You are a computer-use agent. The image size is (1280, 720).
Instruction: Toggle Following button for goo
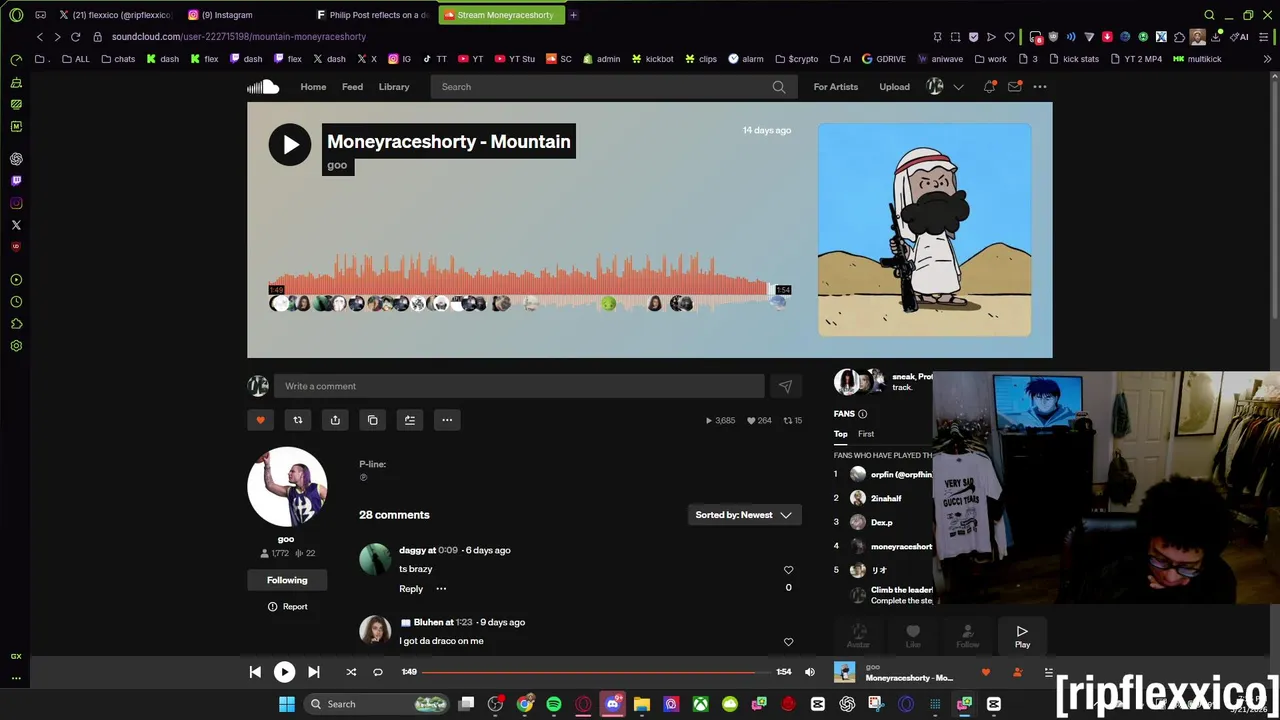pyautogui.click(x=287, y=580)
